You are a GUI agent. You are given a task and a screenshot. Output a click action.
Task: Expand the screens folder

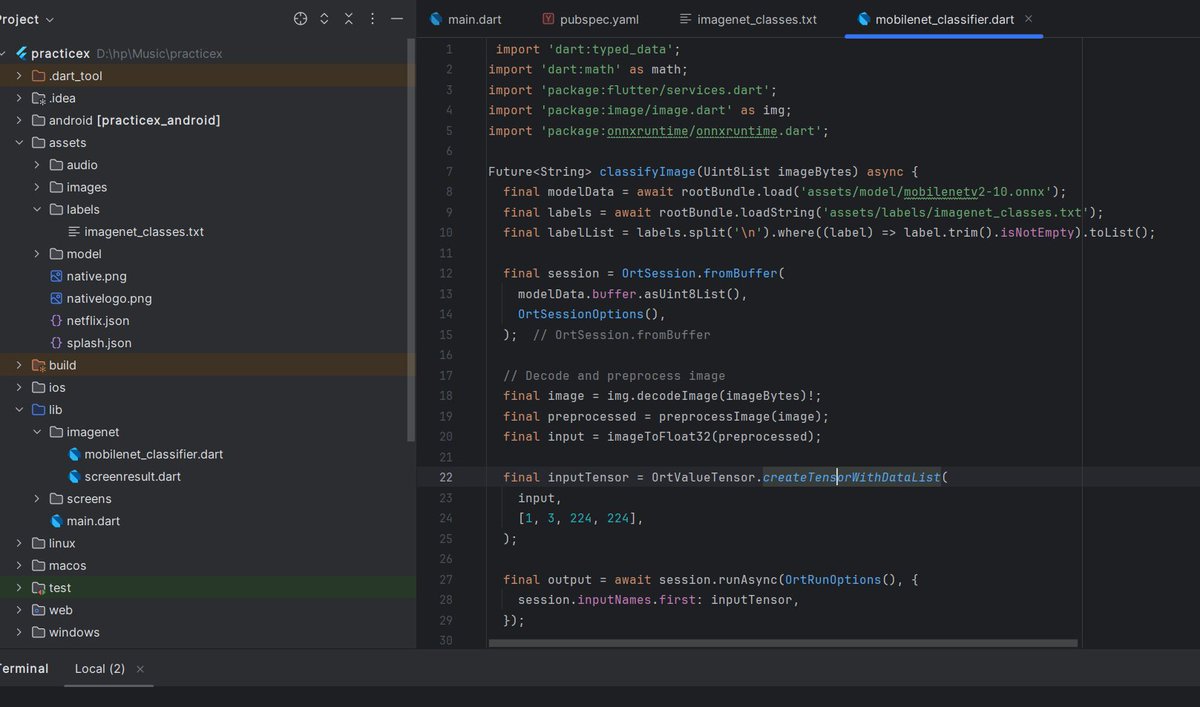pyautogui.click(x=37, y=499)
